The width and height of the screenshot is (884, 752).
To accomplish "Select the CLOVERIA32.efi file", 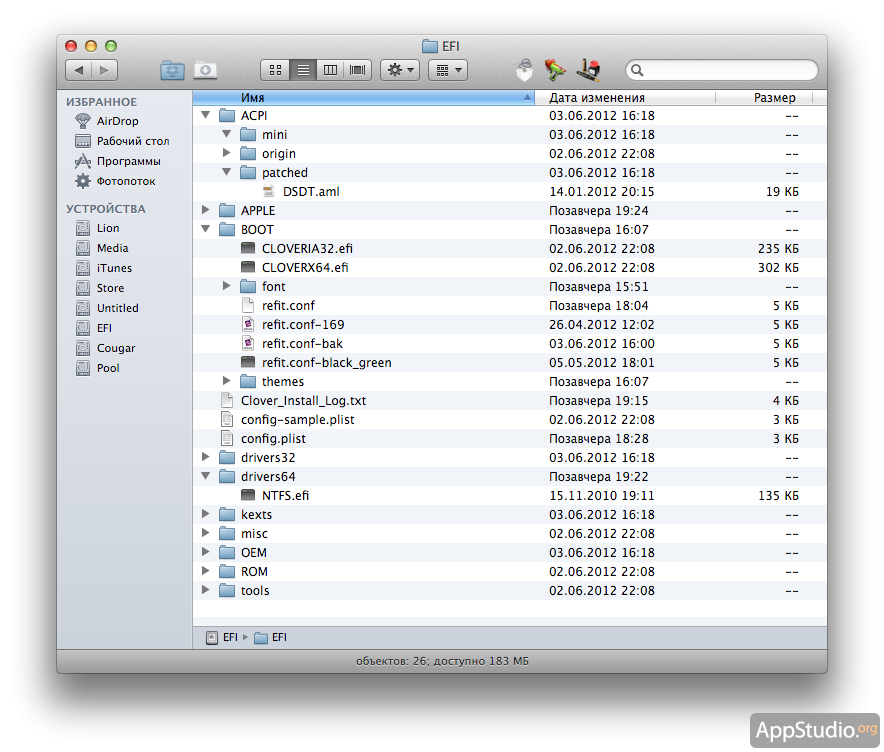I will [x=510, y=249].
